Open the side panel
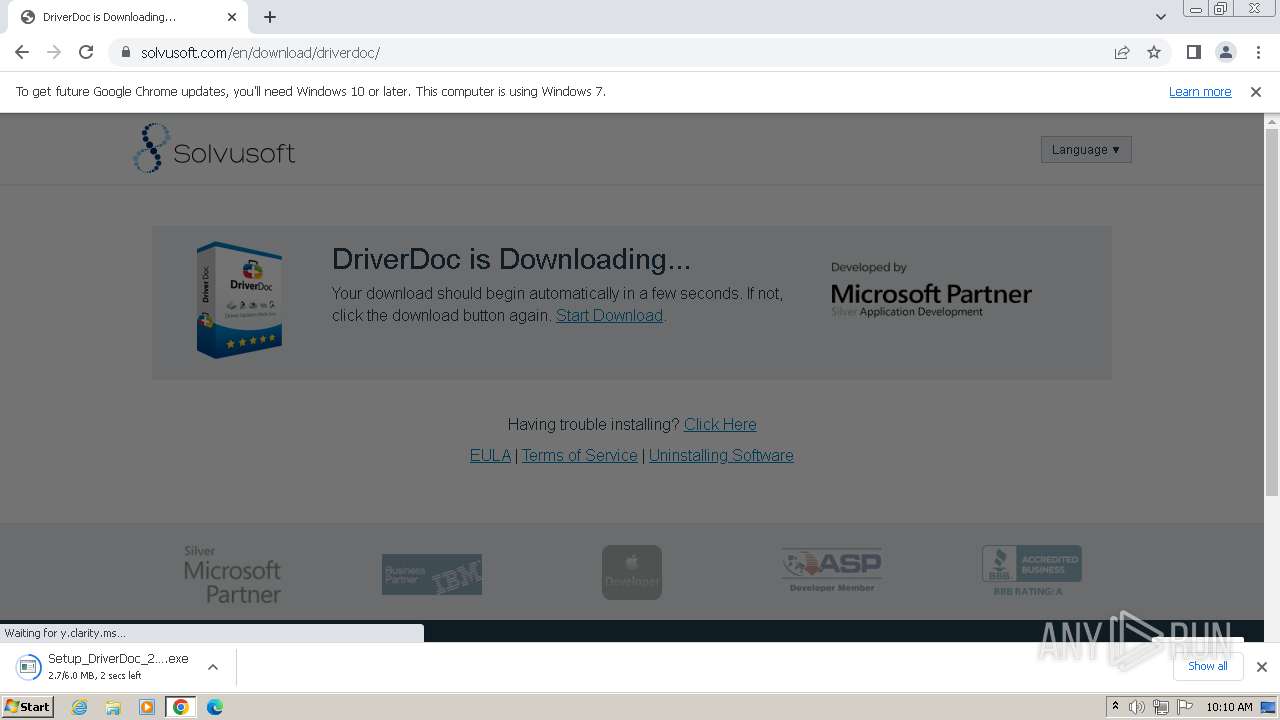This screenshot has height=720, width=1280. [x=1193, y=52]
